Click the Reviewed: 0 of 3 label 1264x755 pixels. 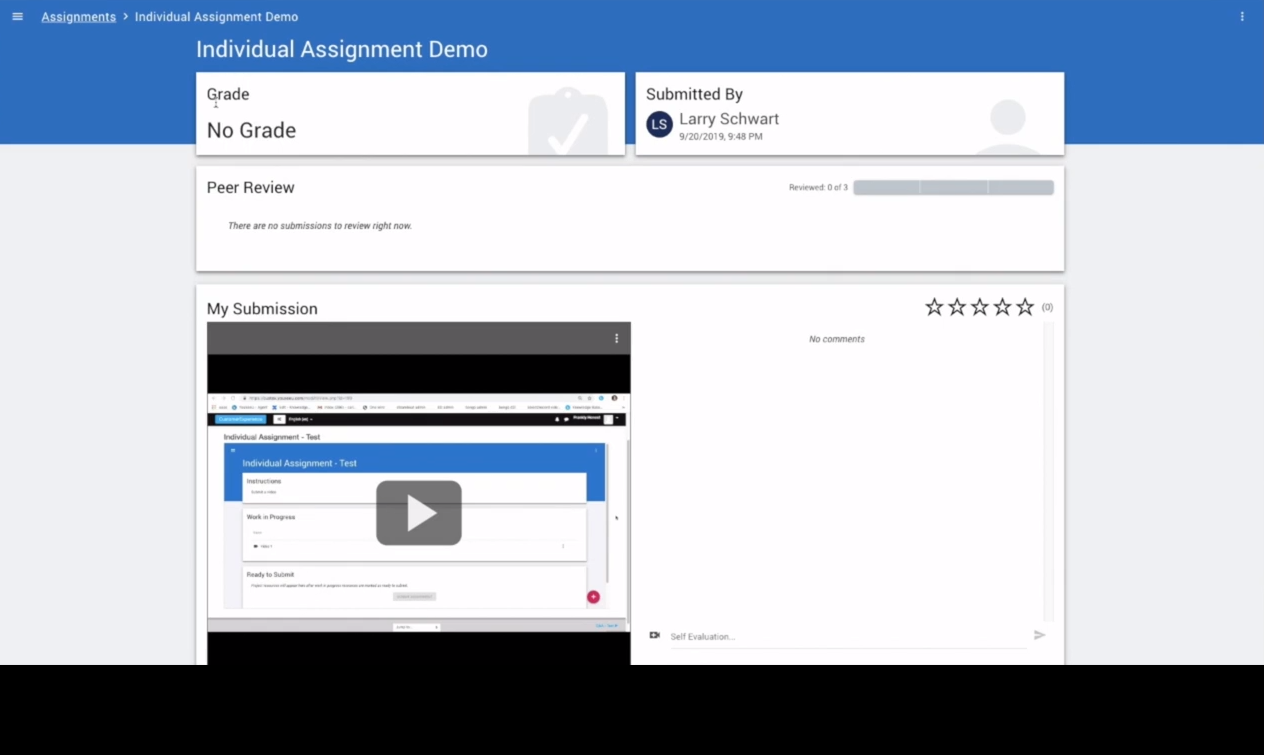coord(818,188)
